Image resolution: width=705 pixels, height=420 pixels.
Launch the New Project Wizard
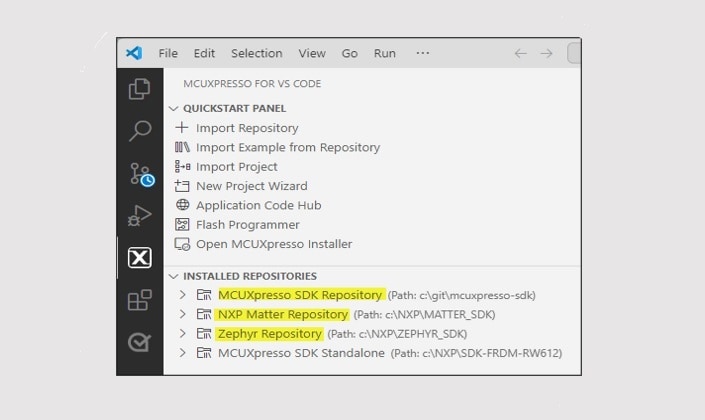click(x=251, y=186)
